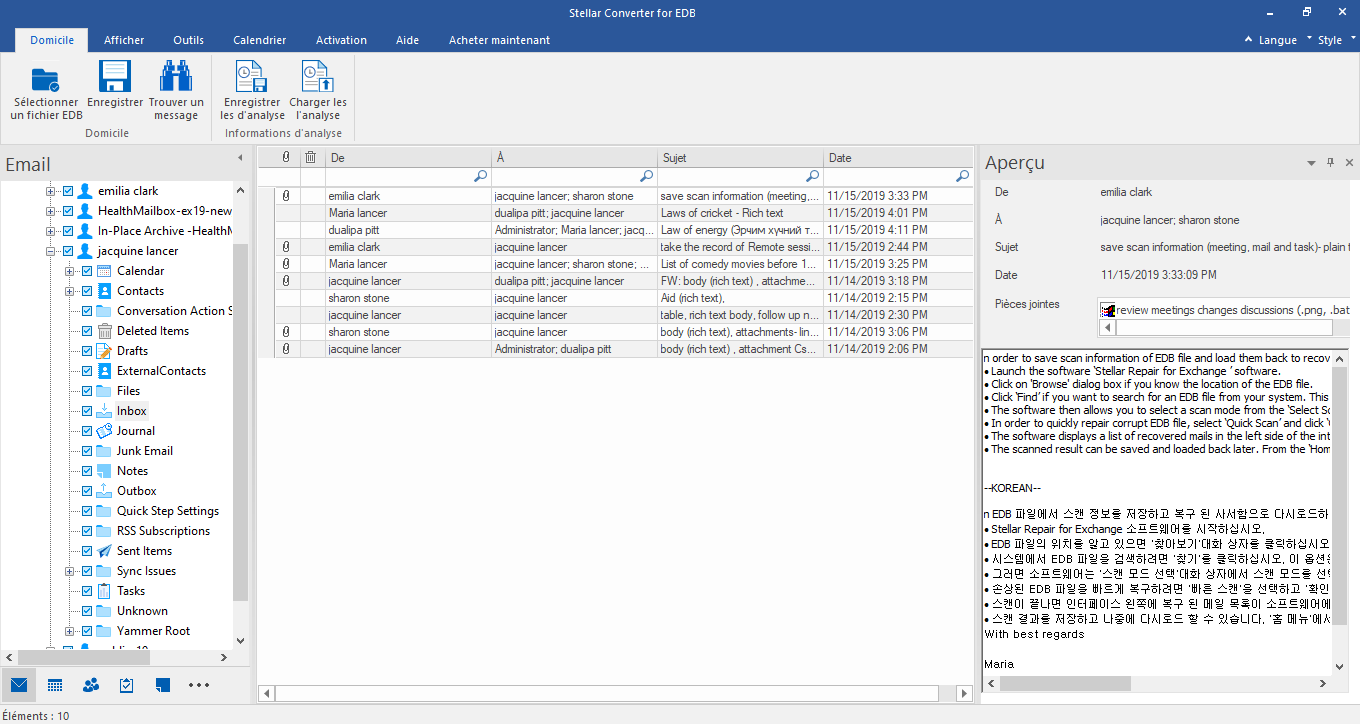Open Aperçu panel dropdown arrow
The height and width of the screenshot is (724, 1360).
pyautogui.click(x=1311, y=162)
